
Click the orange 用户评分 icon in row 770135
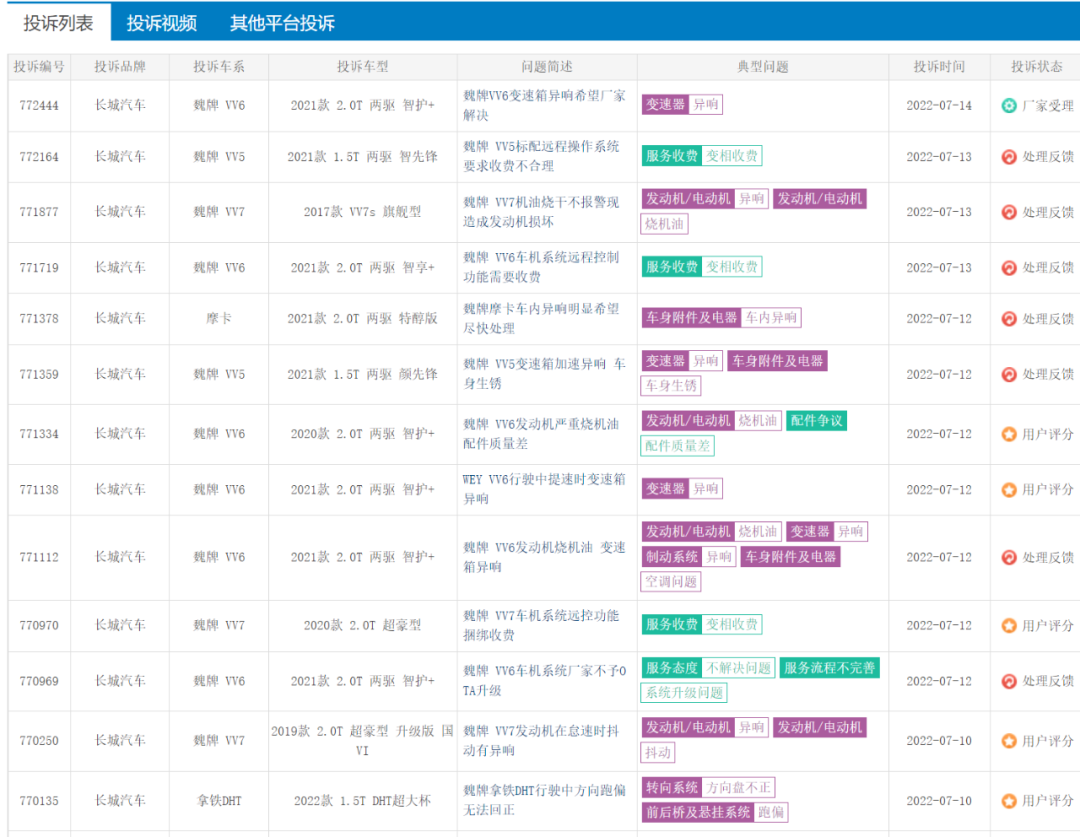pos(1009,801)
